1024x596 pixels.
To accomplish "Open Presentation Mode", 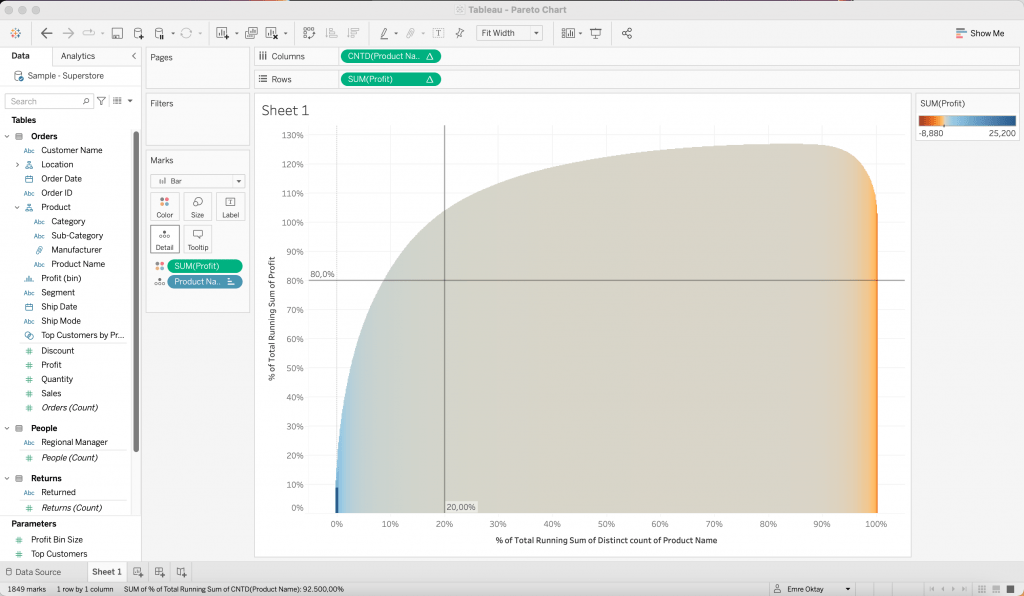I will (596, 33).
